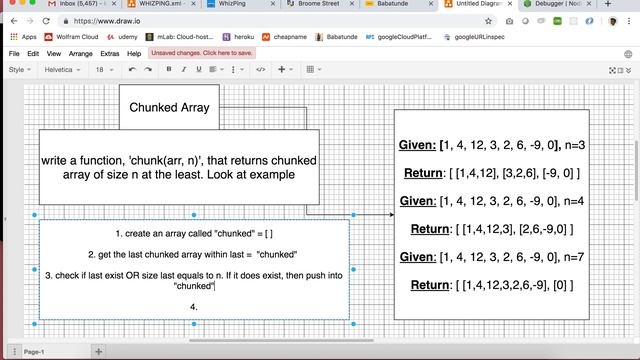Open the View menu

pos(53,53)
